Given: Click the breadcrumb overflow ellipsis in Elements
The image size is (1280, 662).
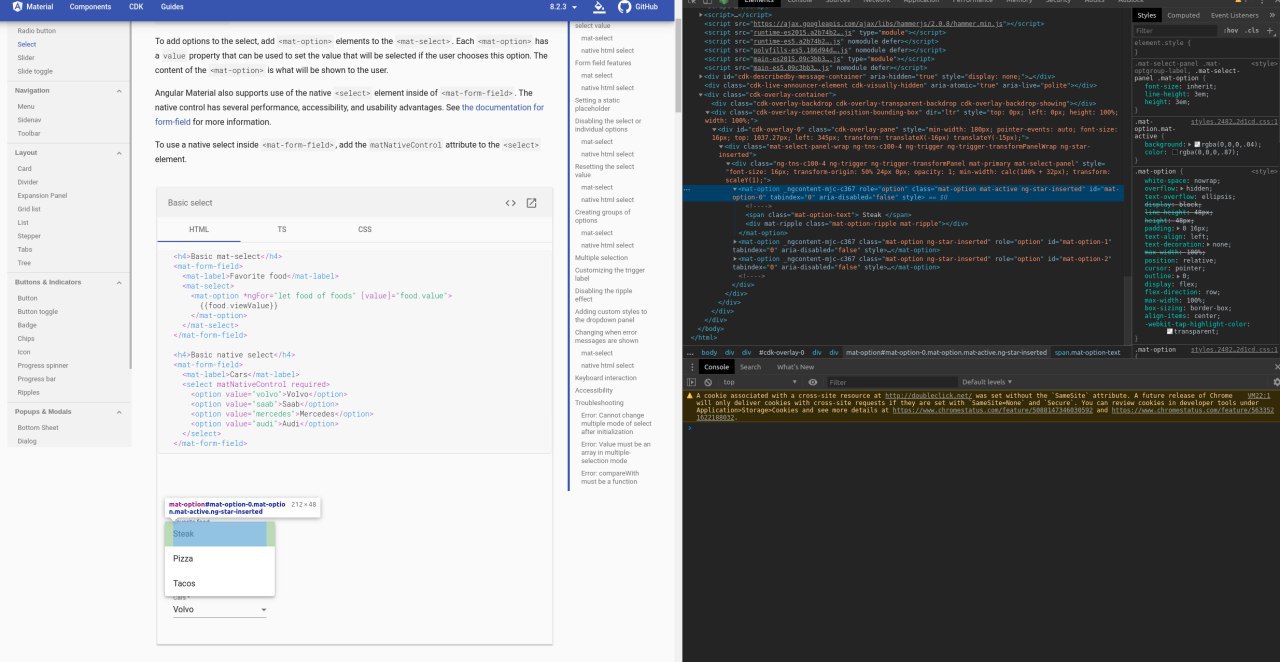Looking at the screenshot, I should (x=690, y=352).
